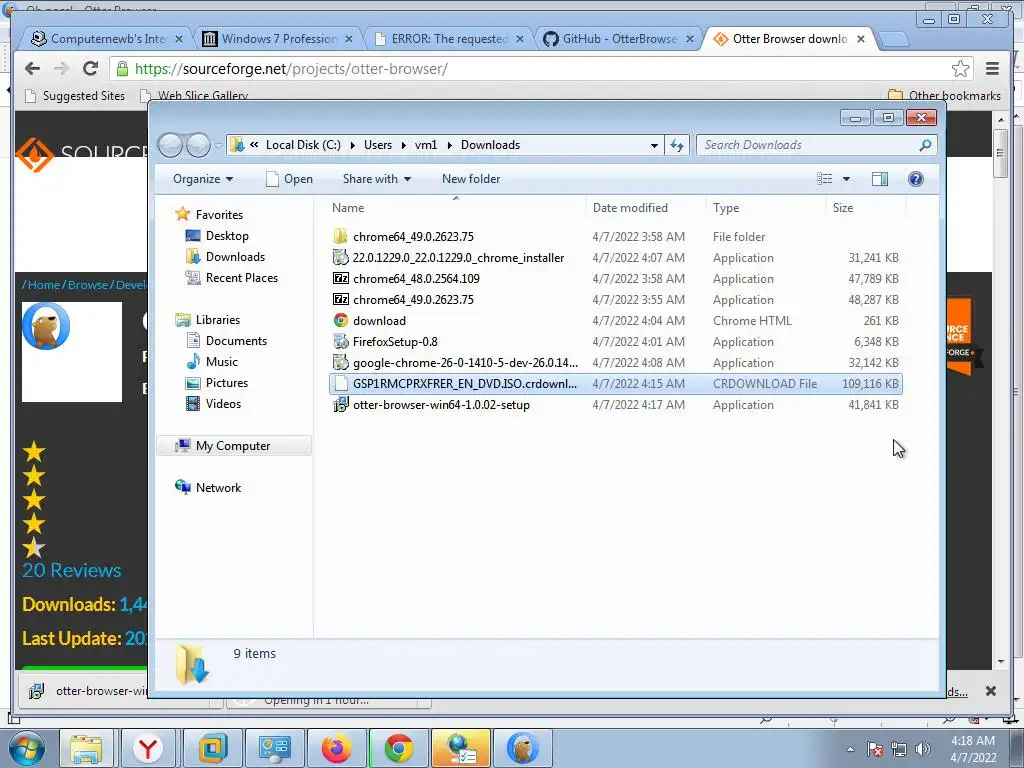
Task: Select Desktop under Favorites
Action: coord(217,236)
